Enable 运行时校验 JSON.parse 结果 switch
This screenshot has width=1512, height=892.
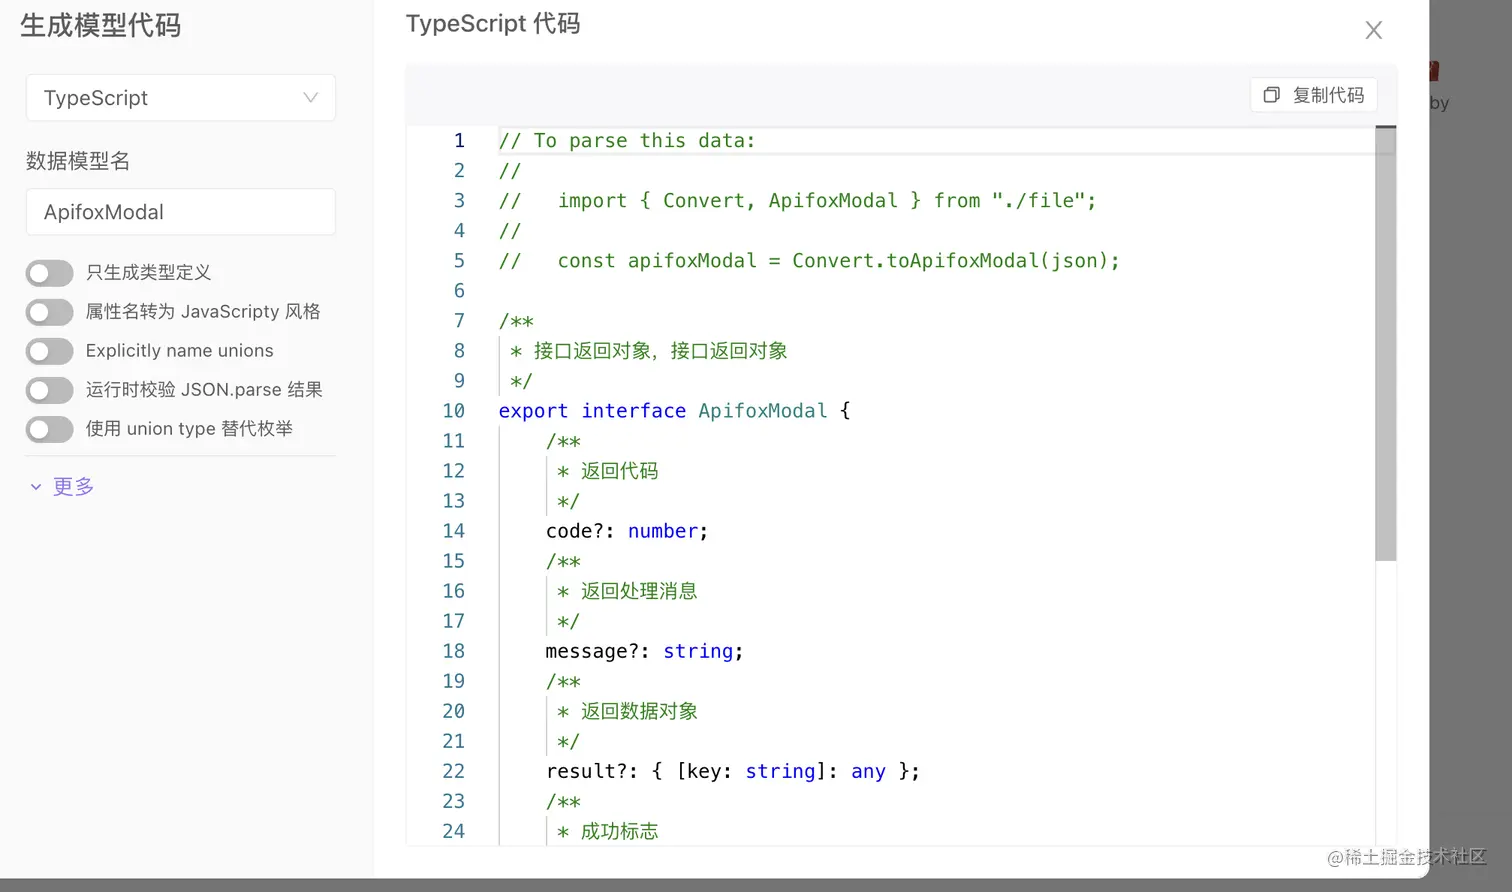tap(49, 390)
